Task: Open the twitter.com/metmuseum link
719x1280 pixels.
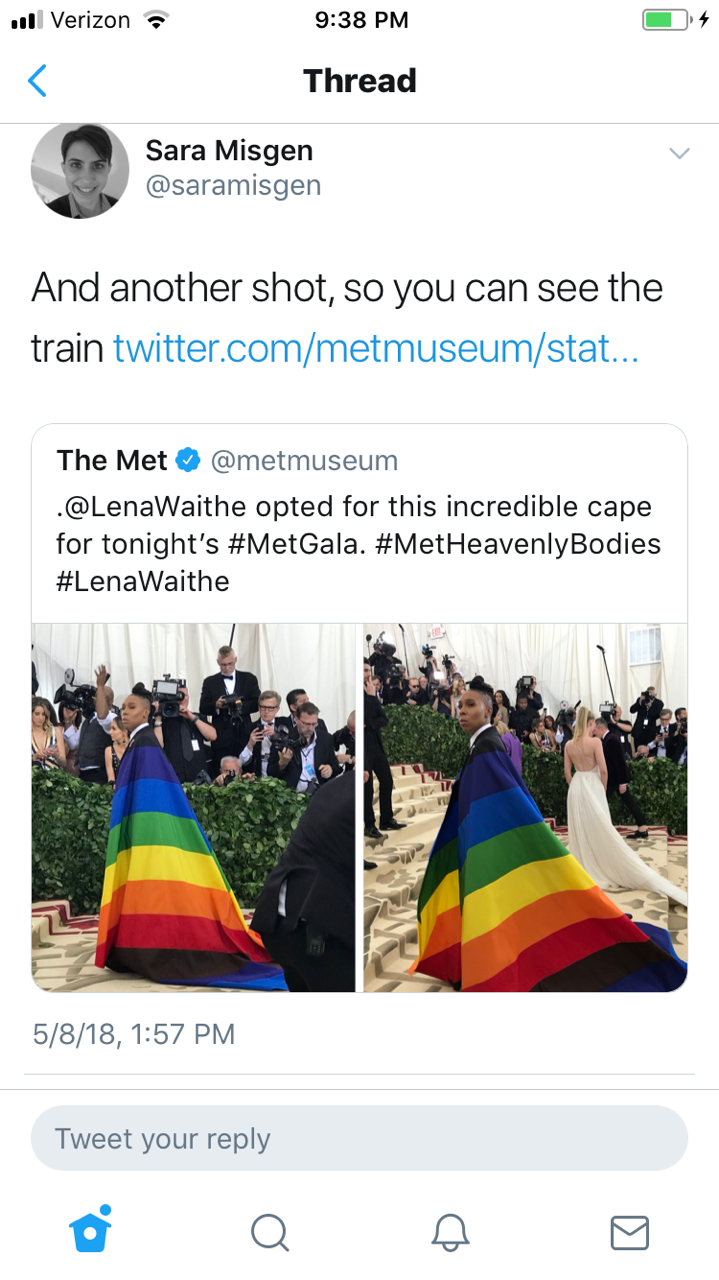Action: pyautogui.click(x=374, y=348)
